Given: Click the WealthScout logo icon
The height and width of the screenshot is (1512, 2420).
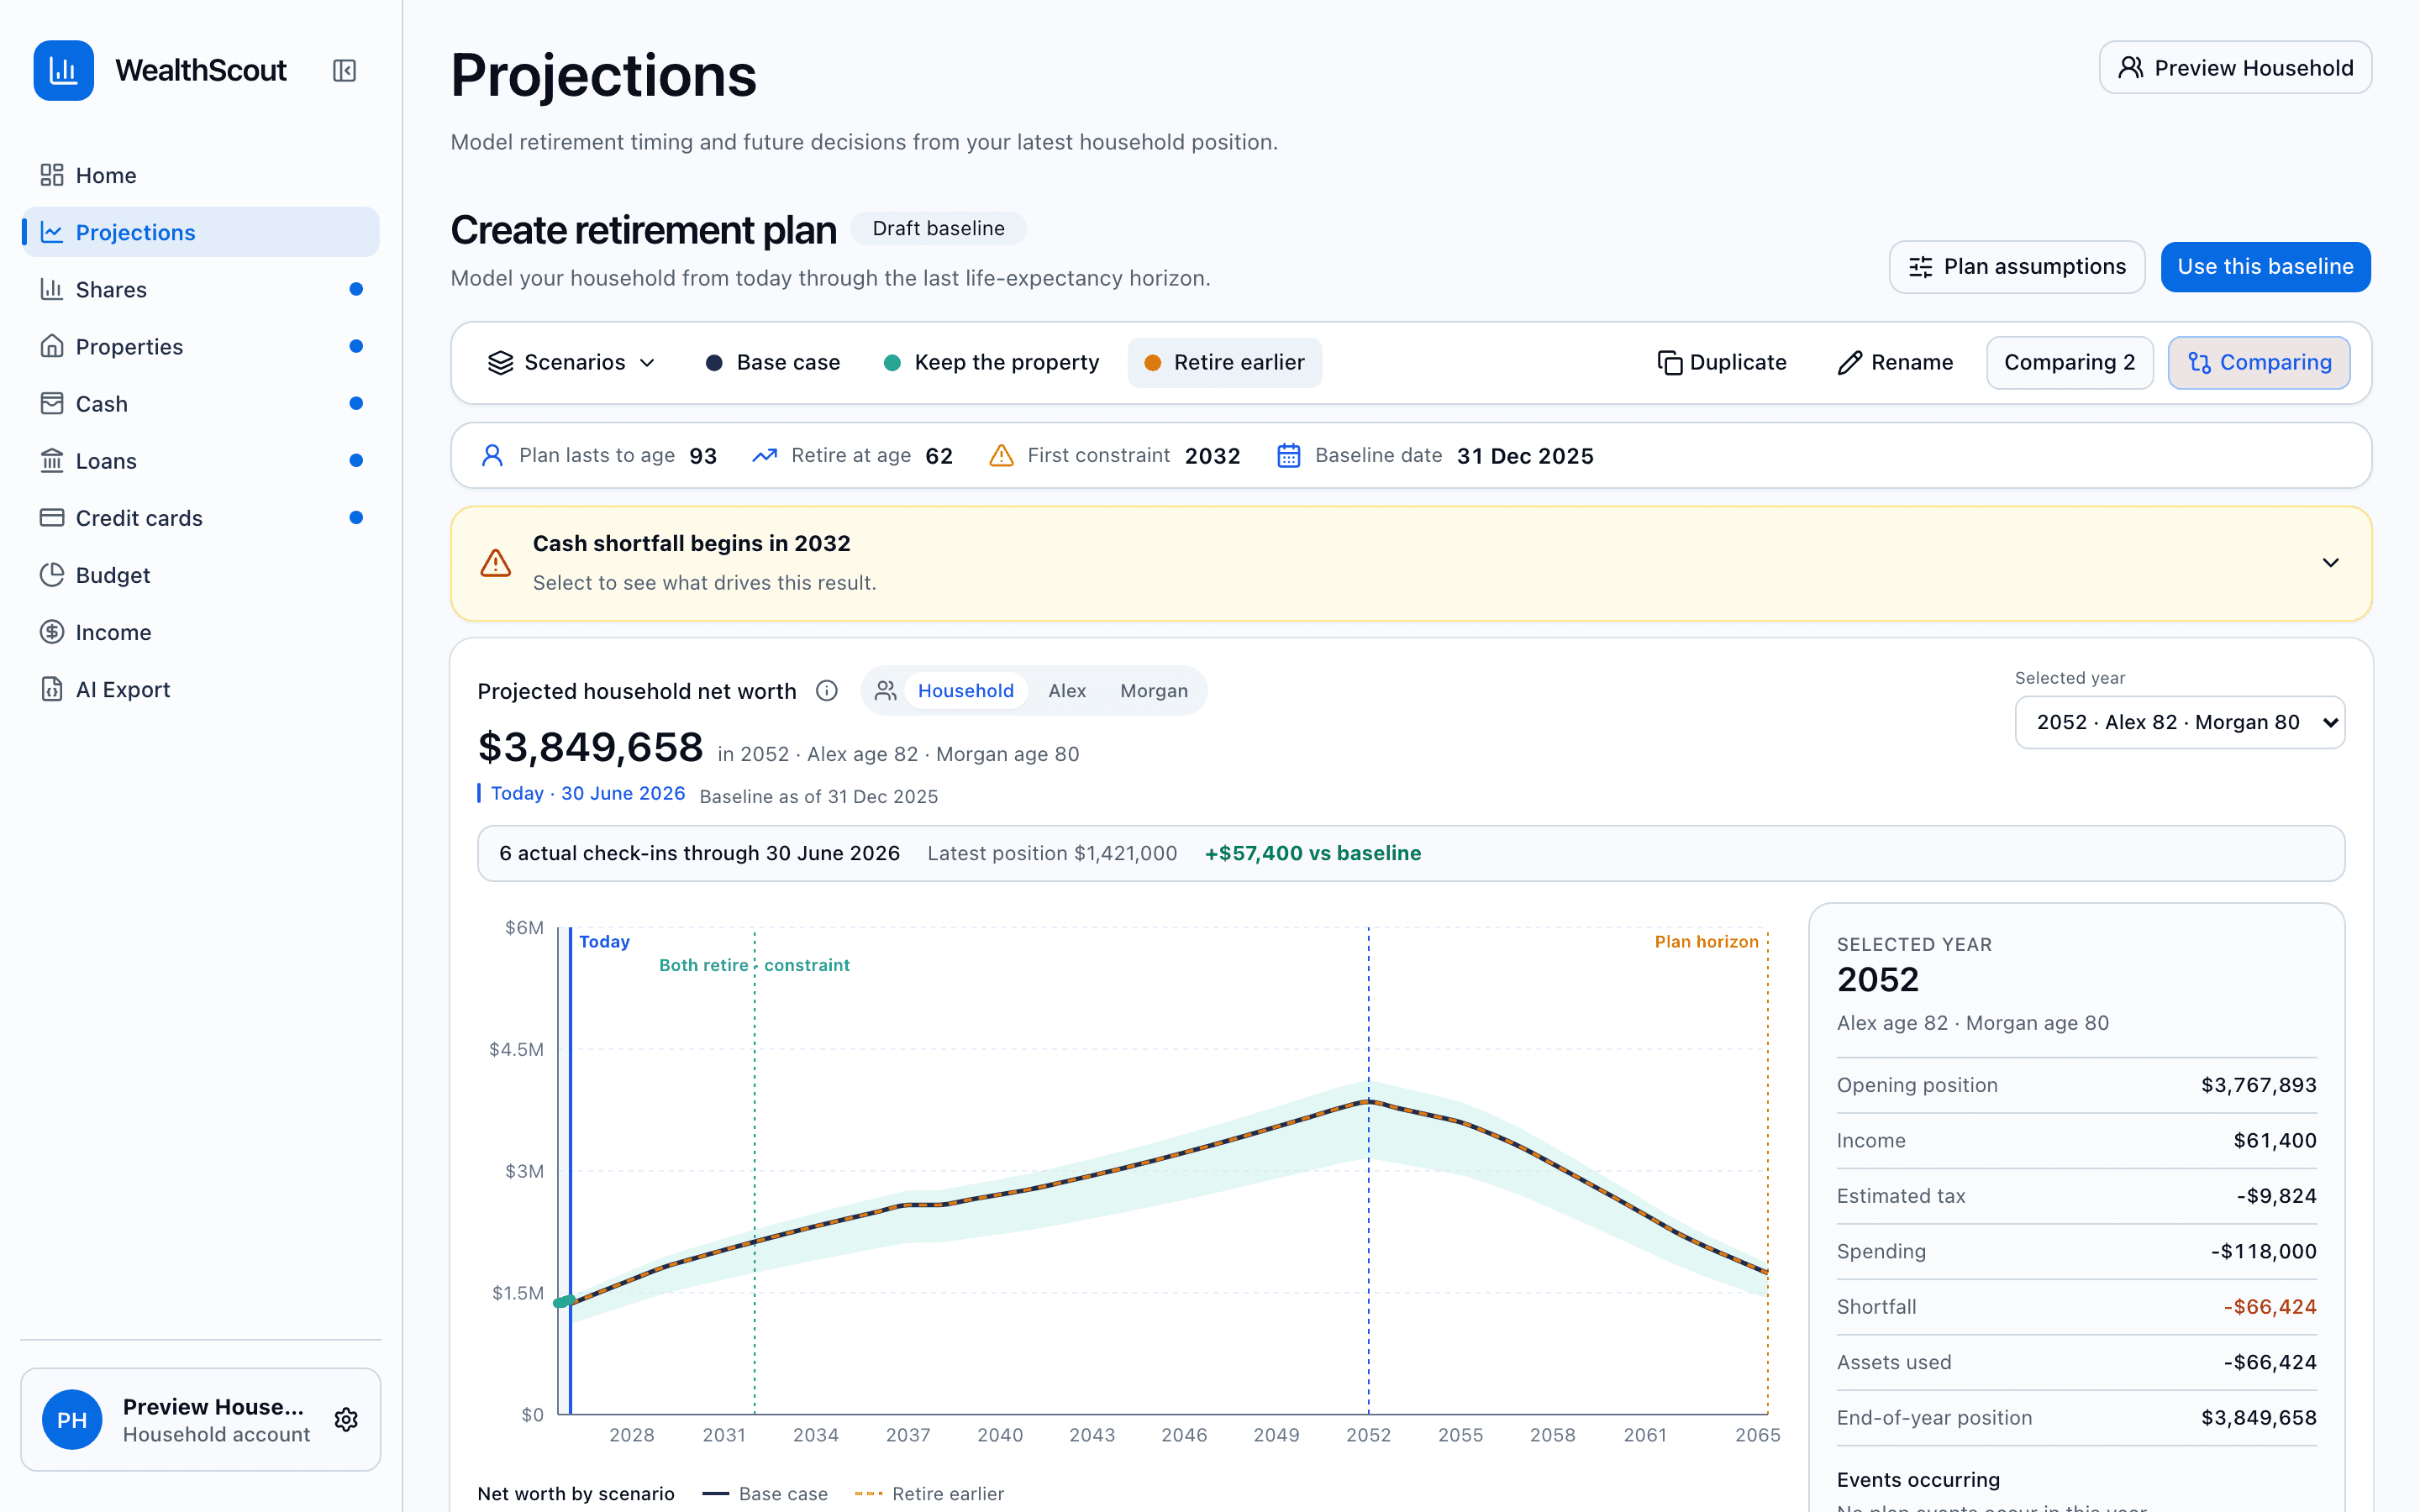Looking at the screenshot, I should [64, 70].
